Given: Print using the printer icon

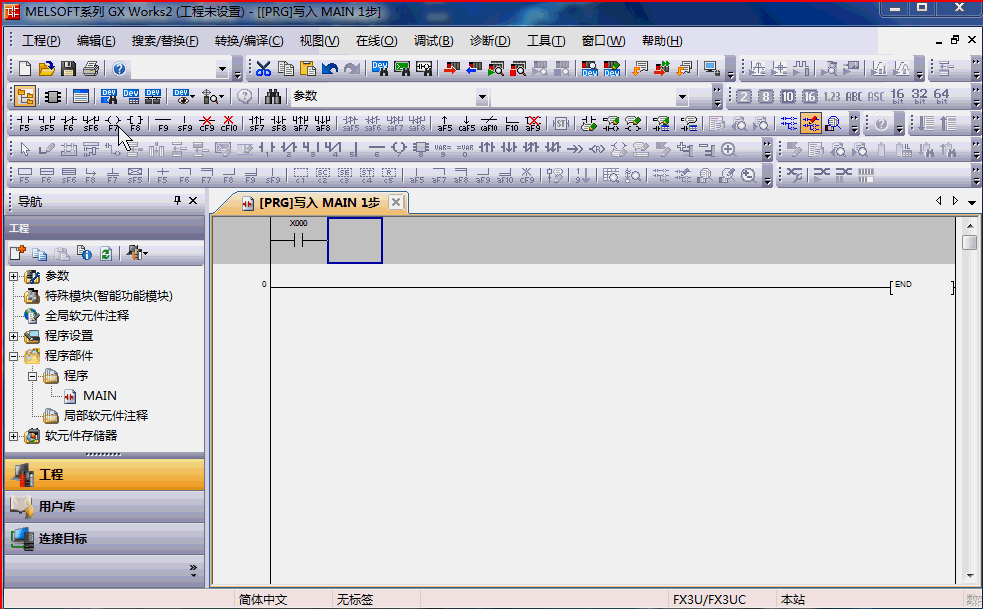Looking at the screenshot, I should pos(90,68).
